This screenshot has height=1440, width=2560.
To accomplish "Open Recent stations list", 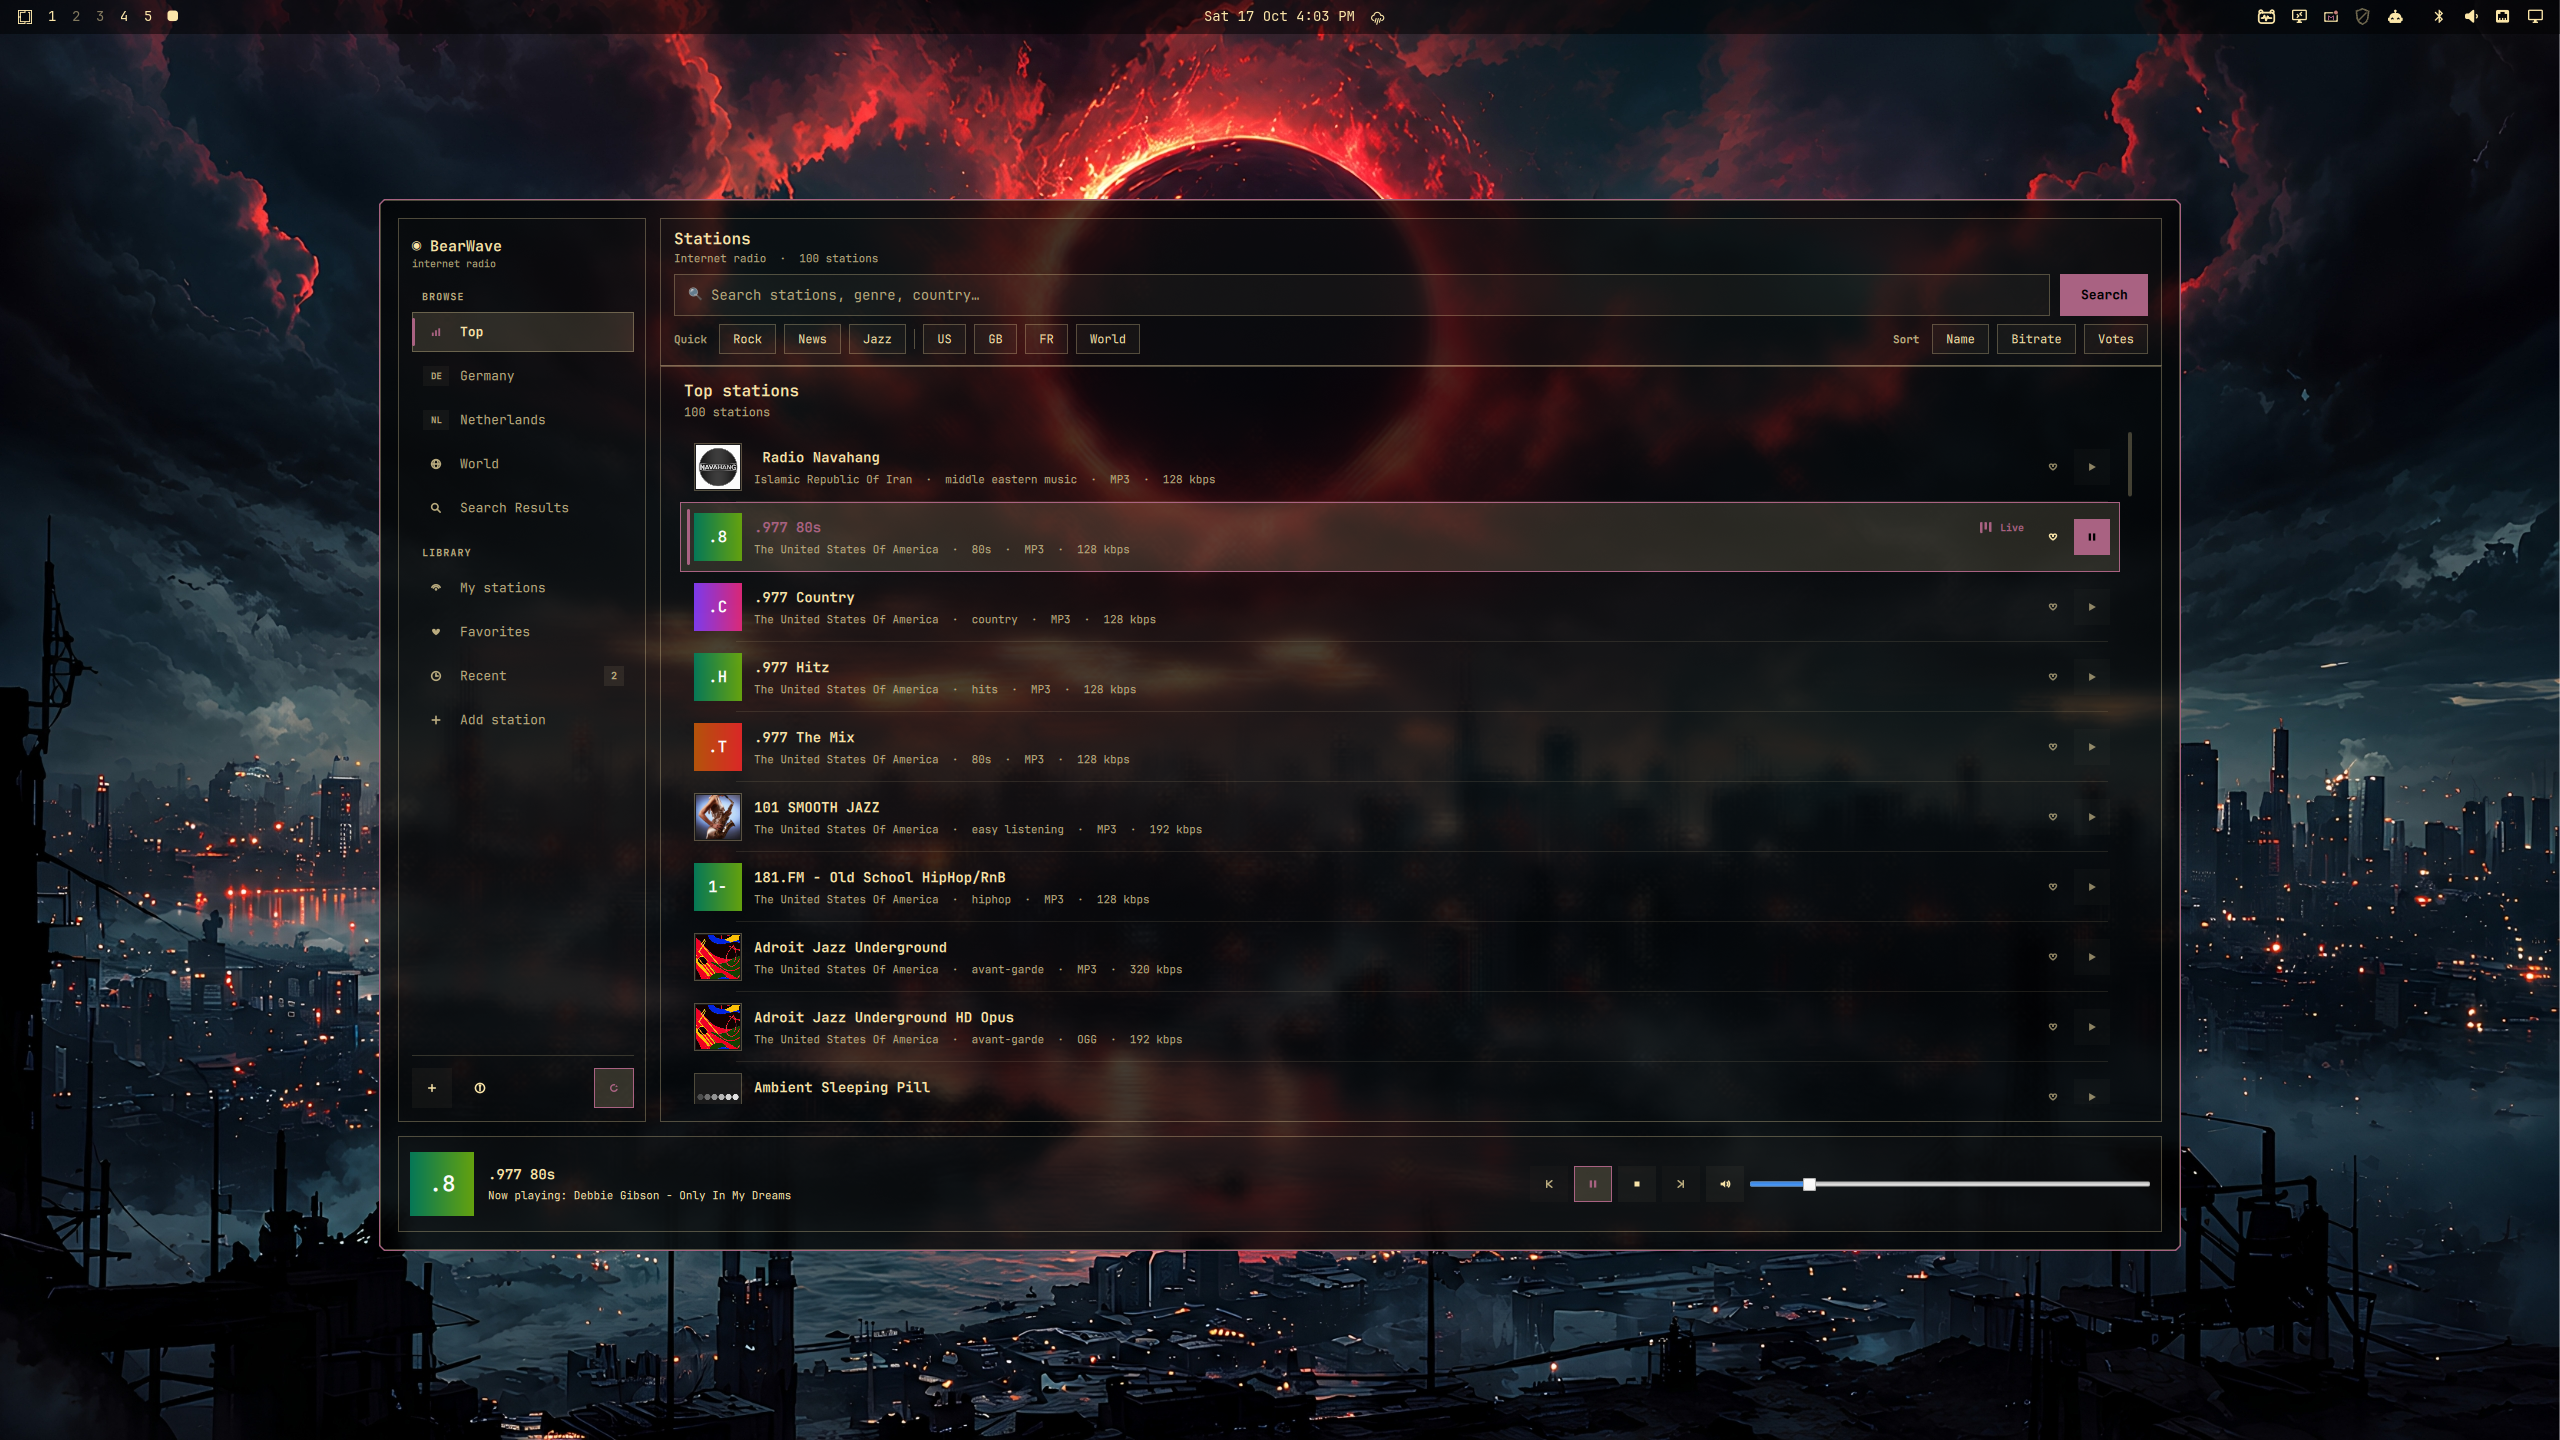I will [x=523, y=676].
